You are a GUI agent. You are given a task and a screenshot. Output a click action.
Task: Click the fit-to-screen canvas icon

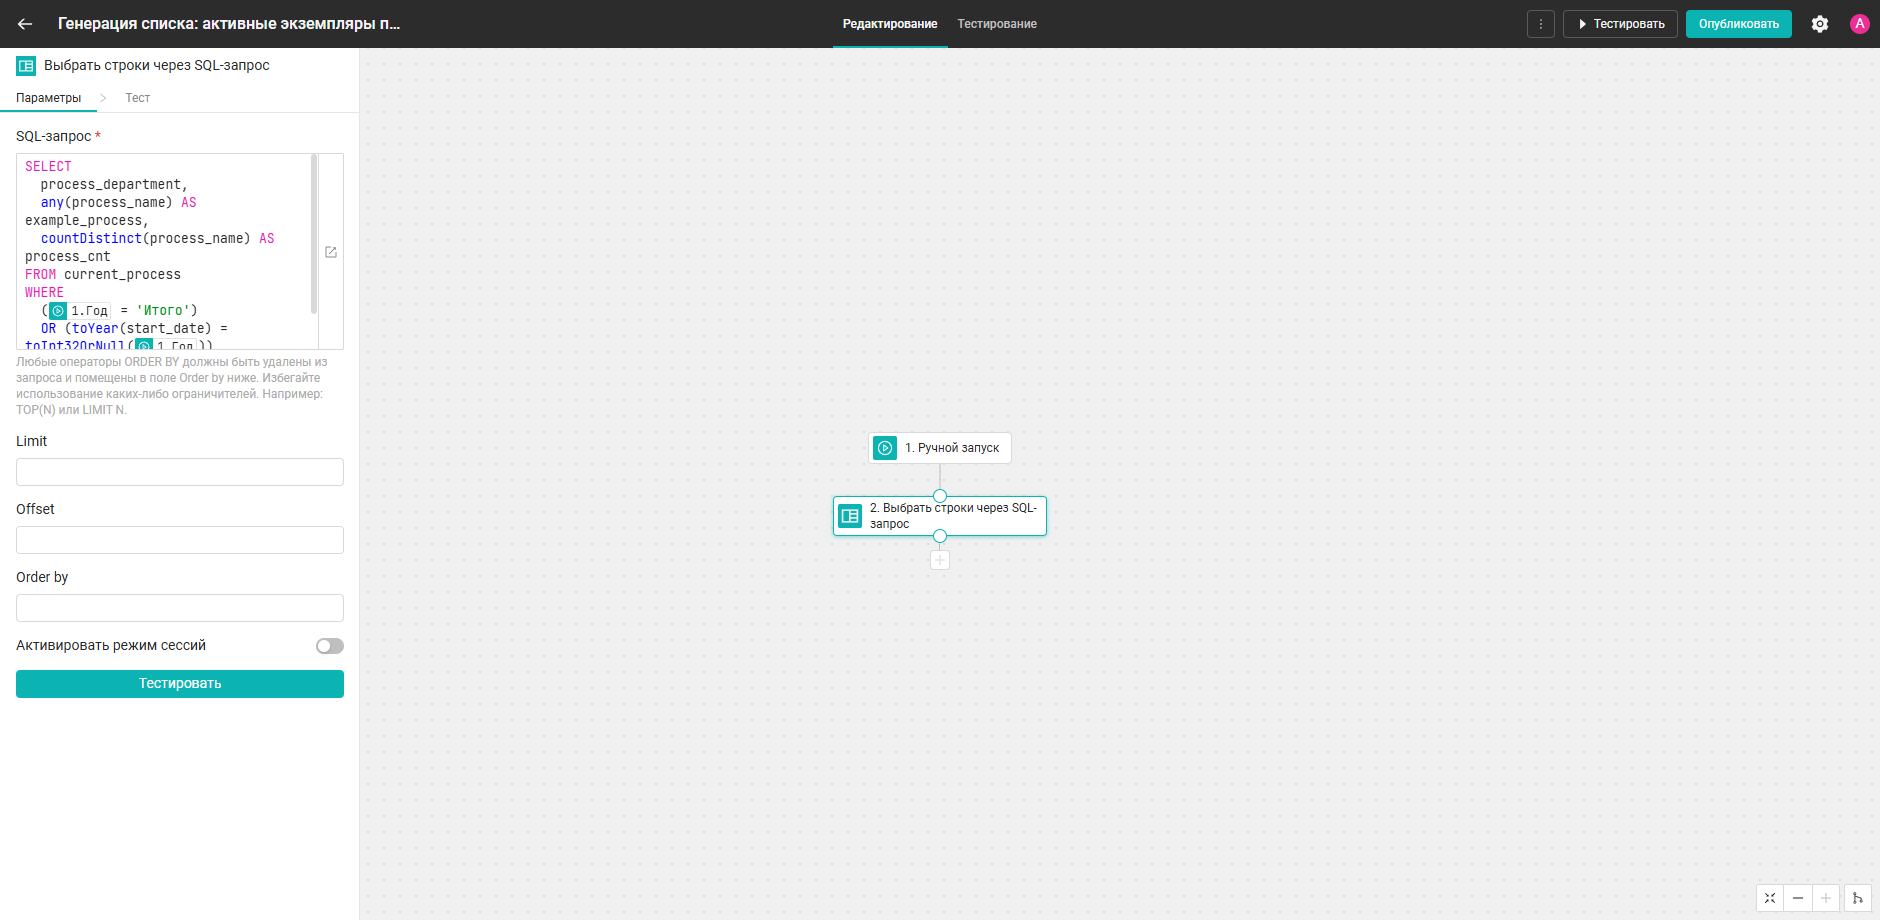1770,898
